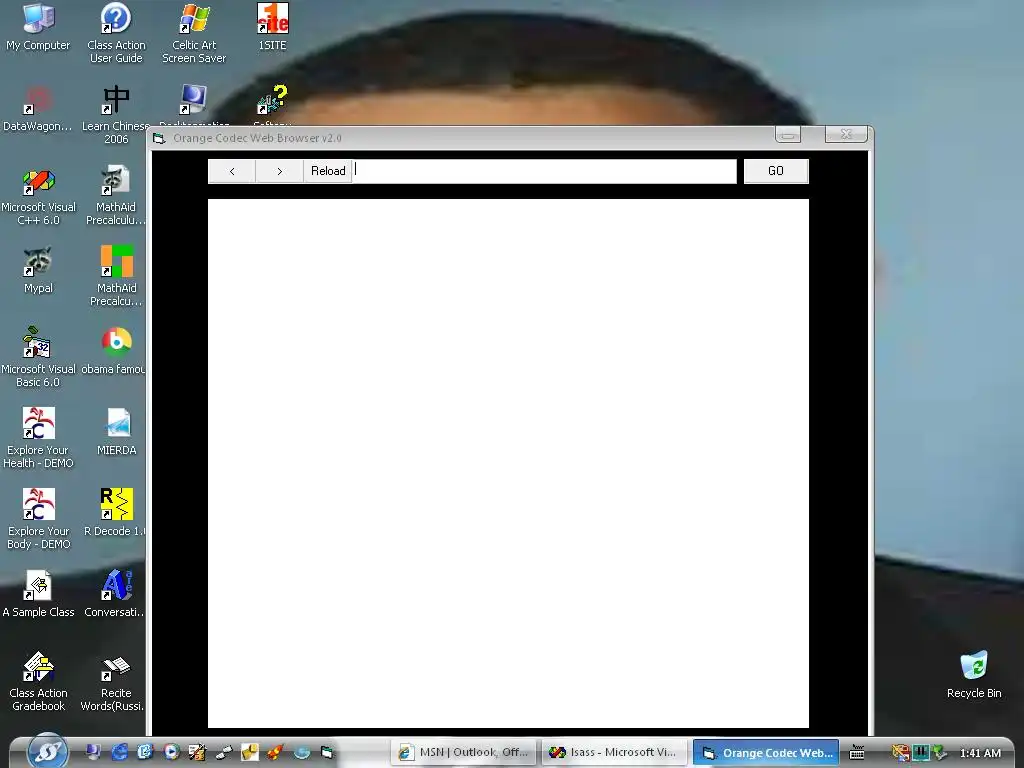The height and width of the screenshot is (768, 1024).
Task: Select the question-mark icon below 1SITE
Action: click(272, 100)
